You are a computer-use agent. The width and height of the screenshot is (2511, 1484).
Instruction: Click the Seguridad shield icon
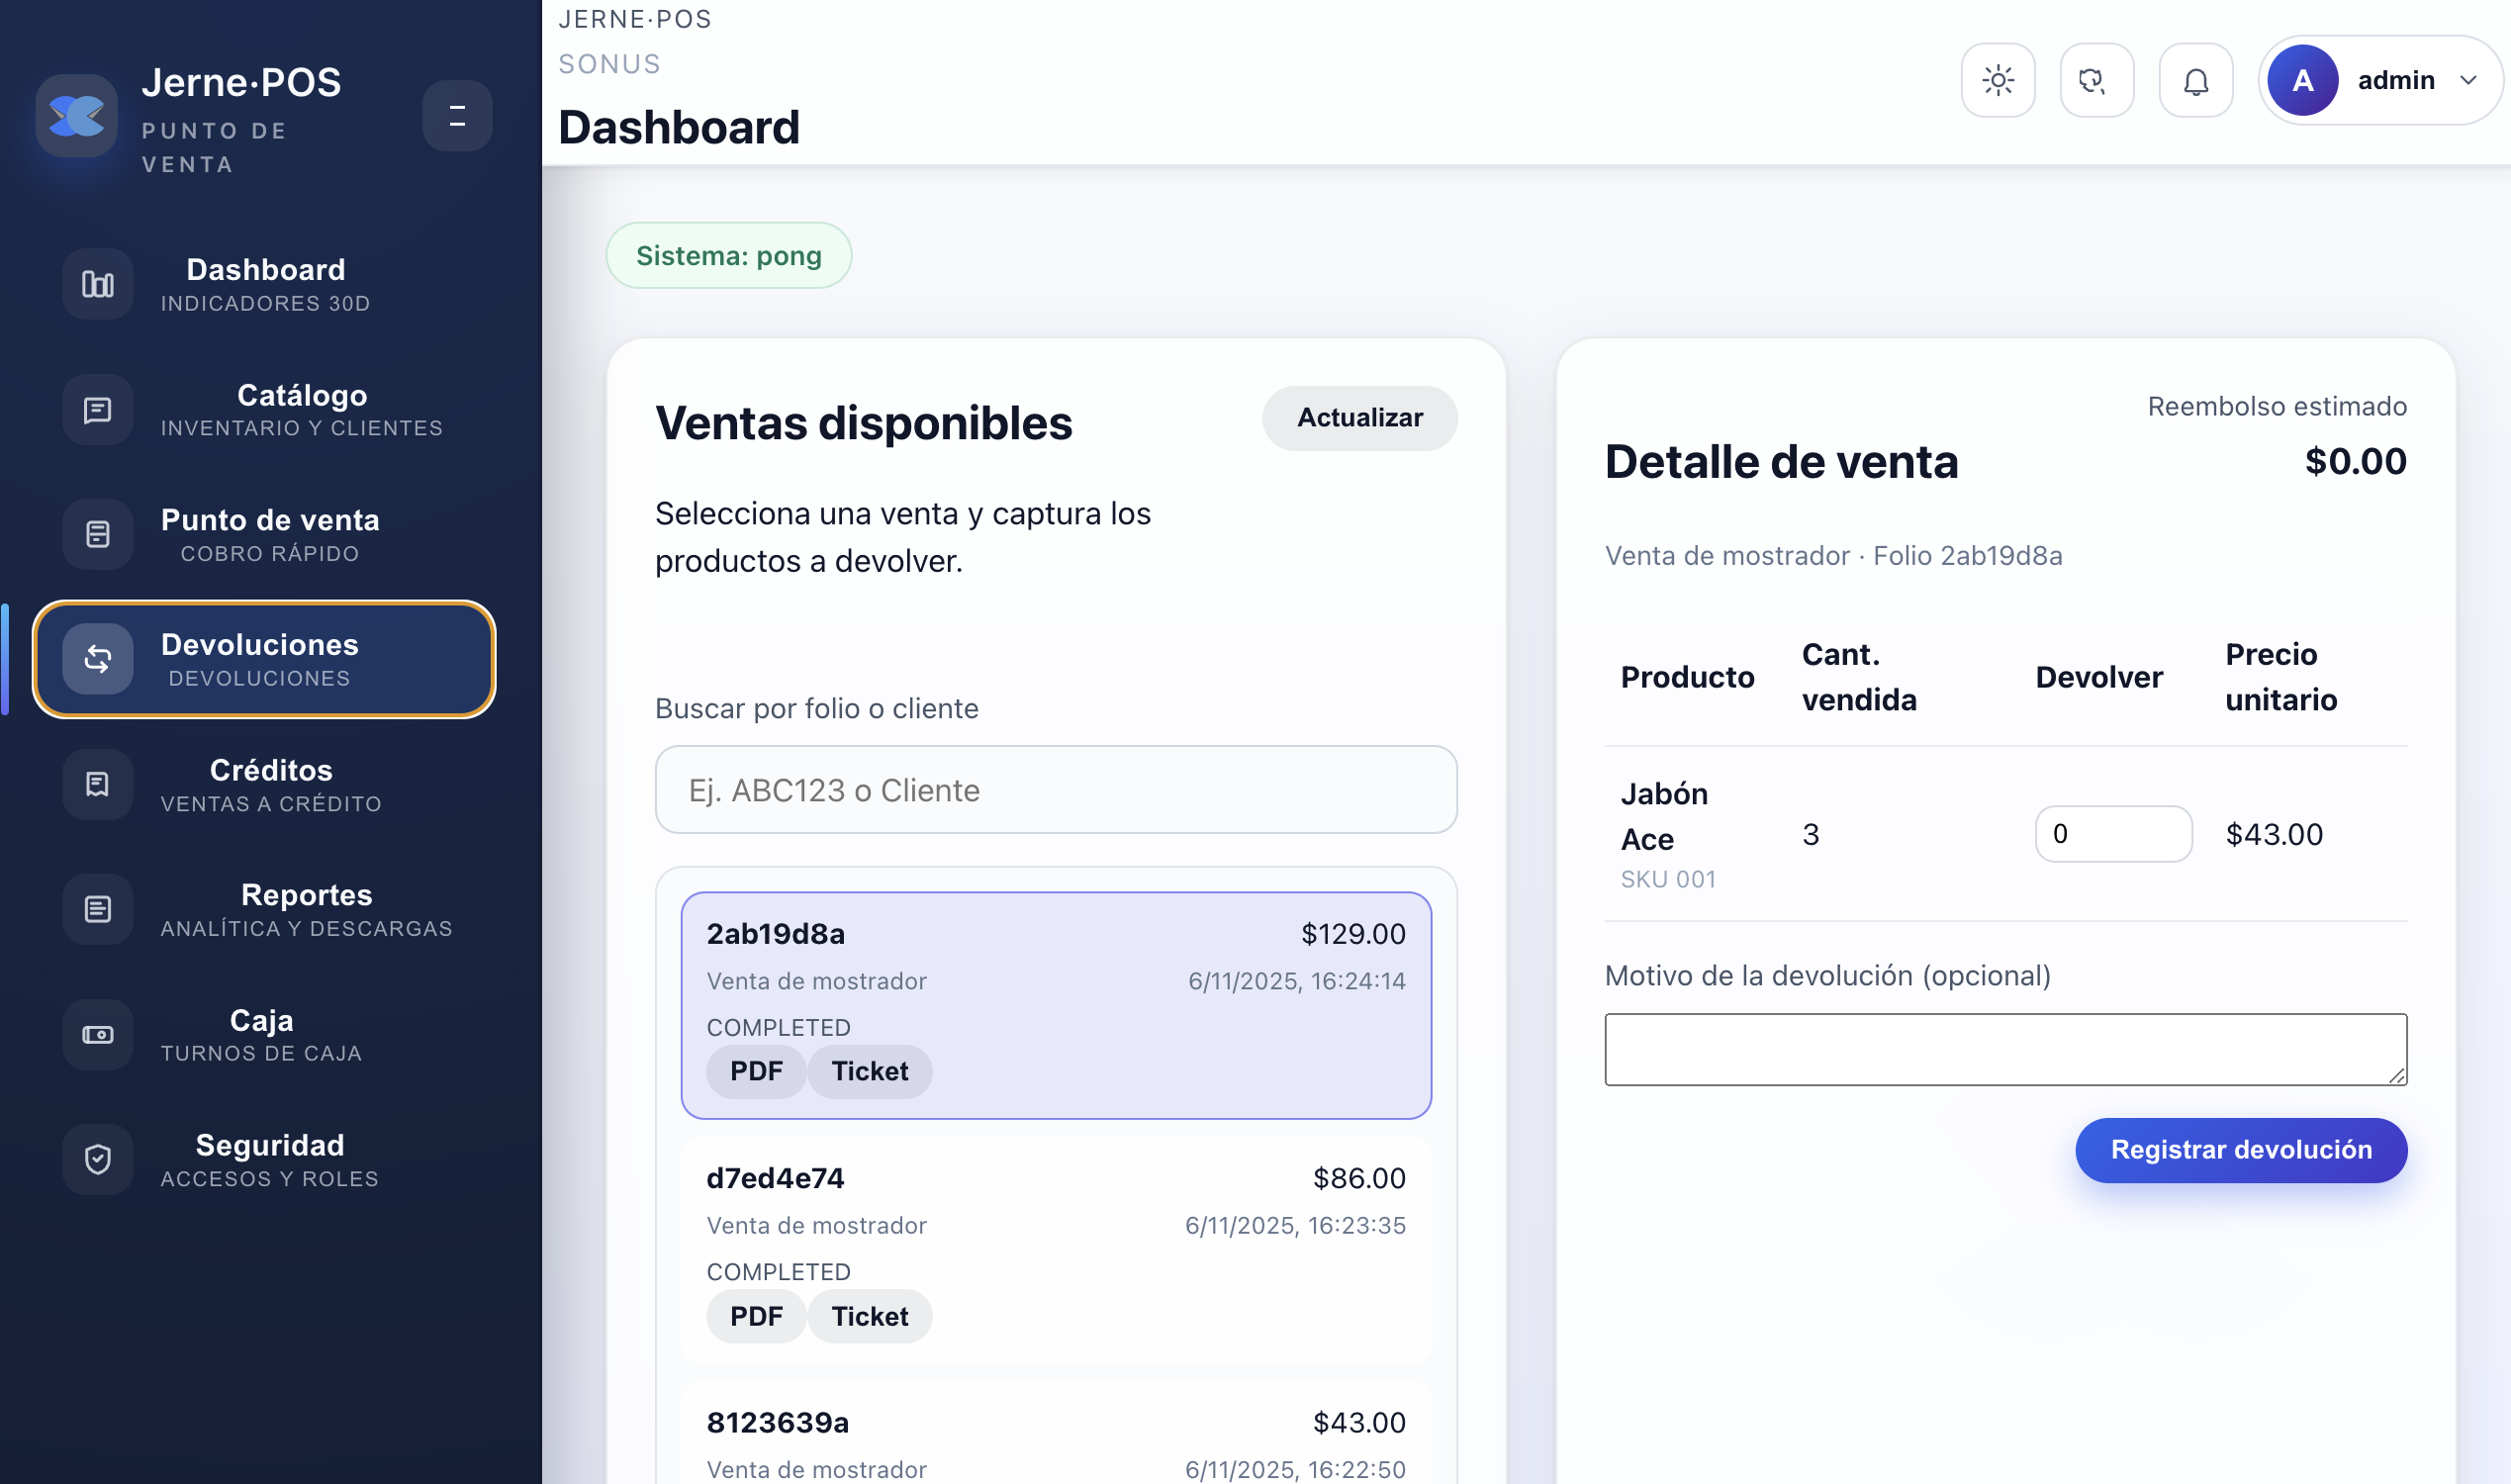pyautogui.click(x=97, y=1159)
